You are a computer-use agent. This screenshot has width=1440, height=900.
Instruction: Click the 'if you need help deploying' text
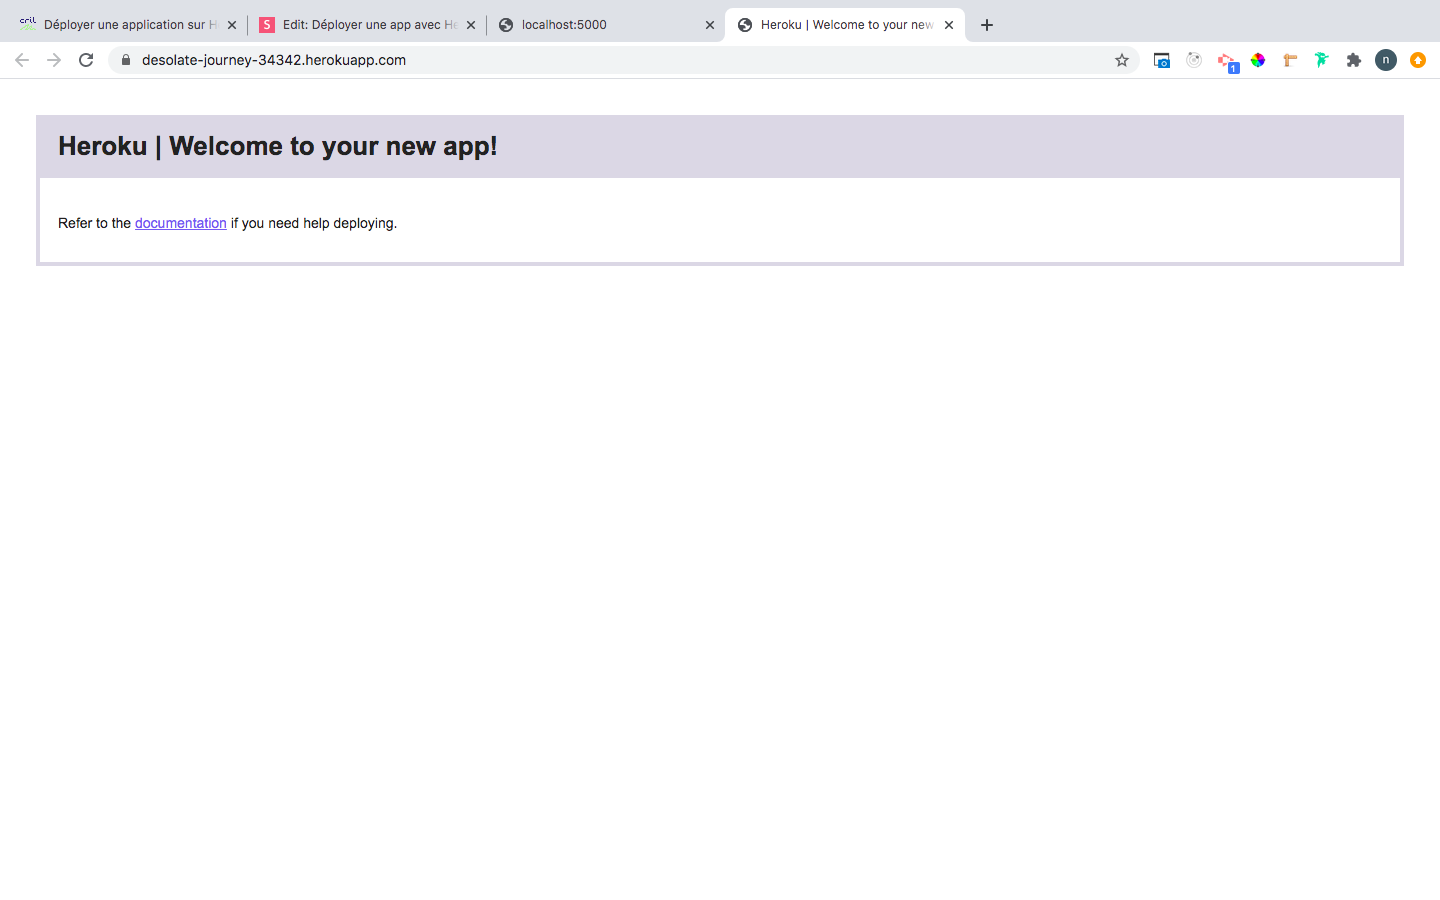[x=314, y=223]
